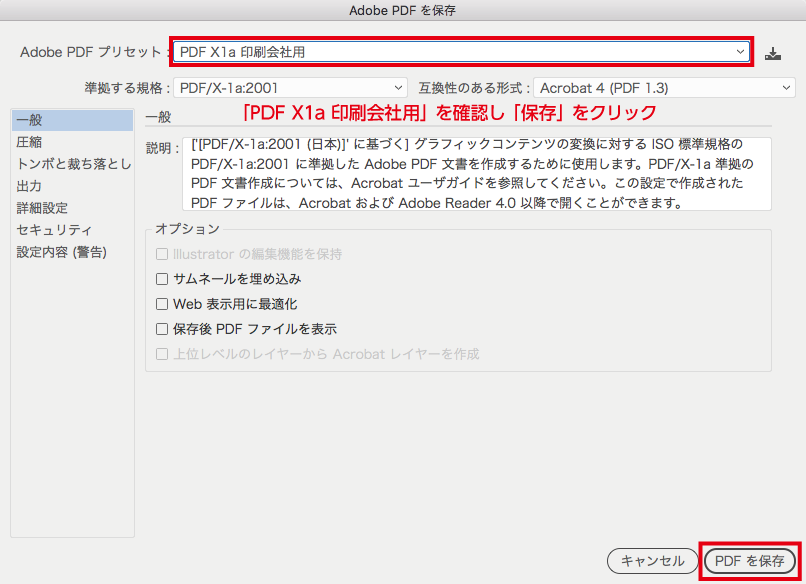Select 一般 in the left category list

pos(72,120)
